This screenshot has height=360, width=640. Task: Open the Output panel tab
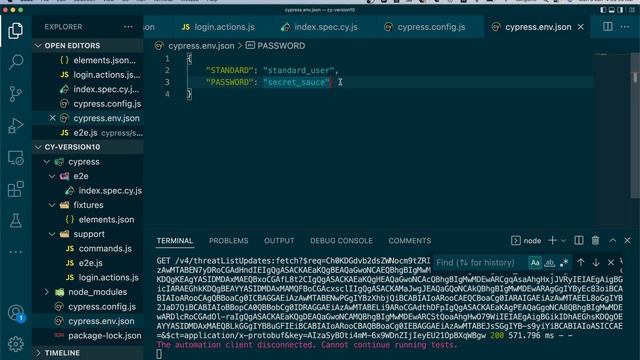point(279,241)
